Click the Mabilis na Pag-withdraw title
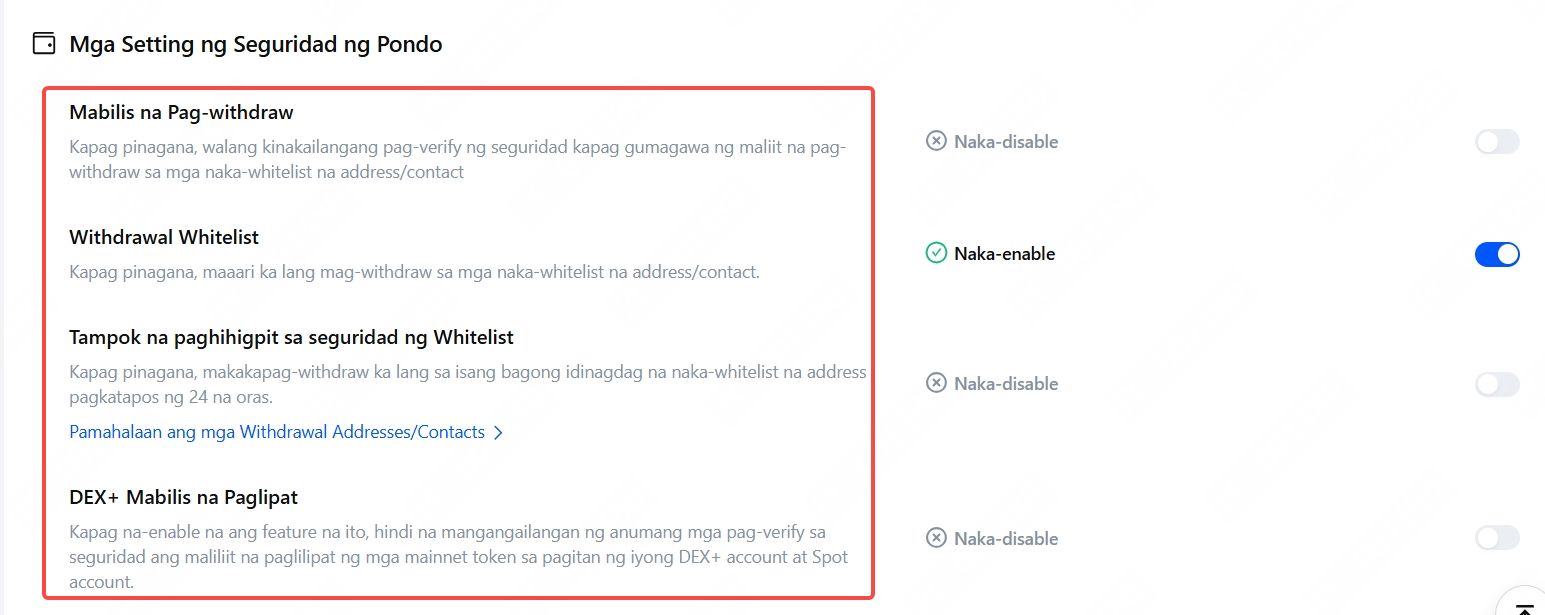The height and width of the screenshot is (615, 1545). click(x=181, y=112)
